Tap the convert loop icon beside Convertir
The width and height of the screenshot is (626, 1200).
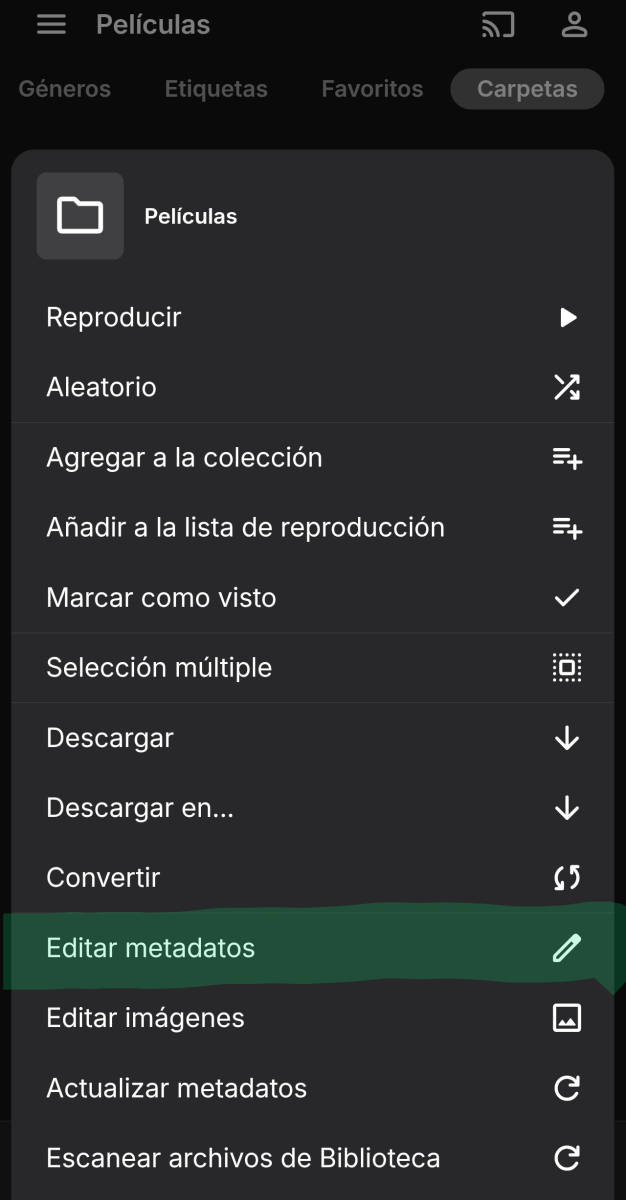pos(566,877)
